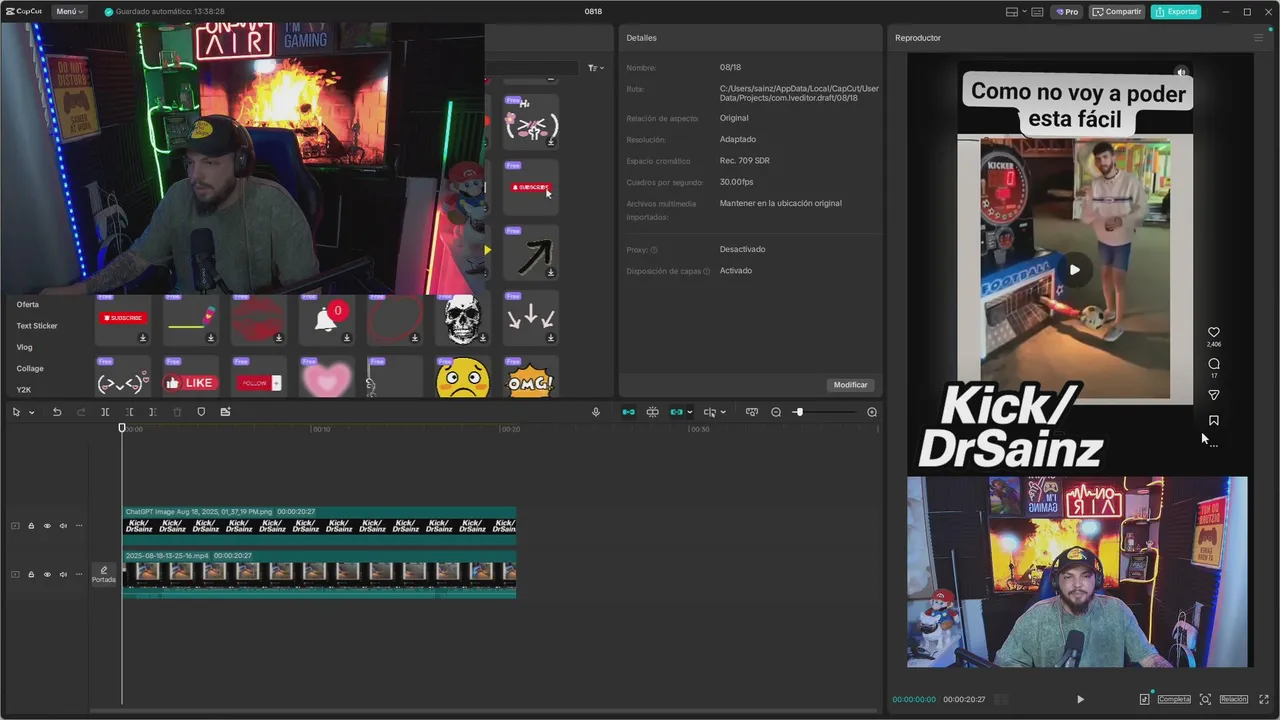Click the more options dots on video track
Image resolution: width=1280 pixels, height=720 pixels.
pos(79,574)
